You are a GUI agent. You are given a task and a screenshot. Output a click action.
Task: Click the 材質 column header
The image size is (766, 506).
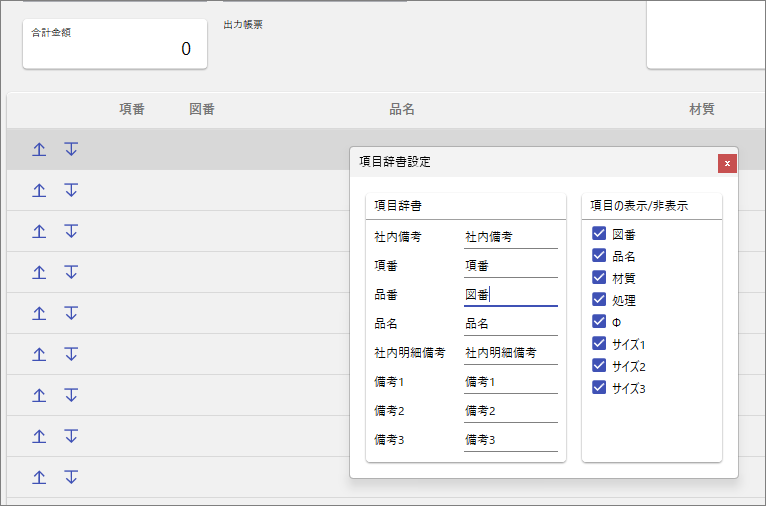coord(701,110)
